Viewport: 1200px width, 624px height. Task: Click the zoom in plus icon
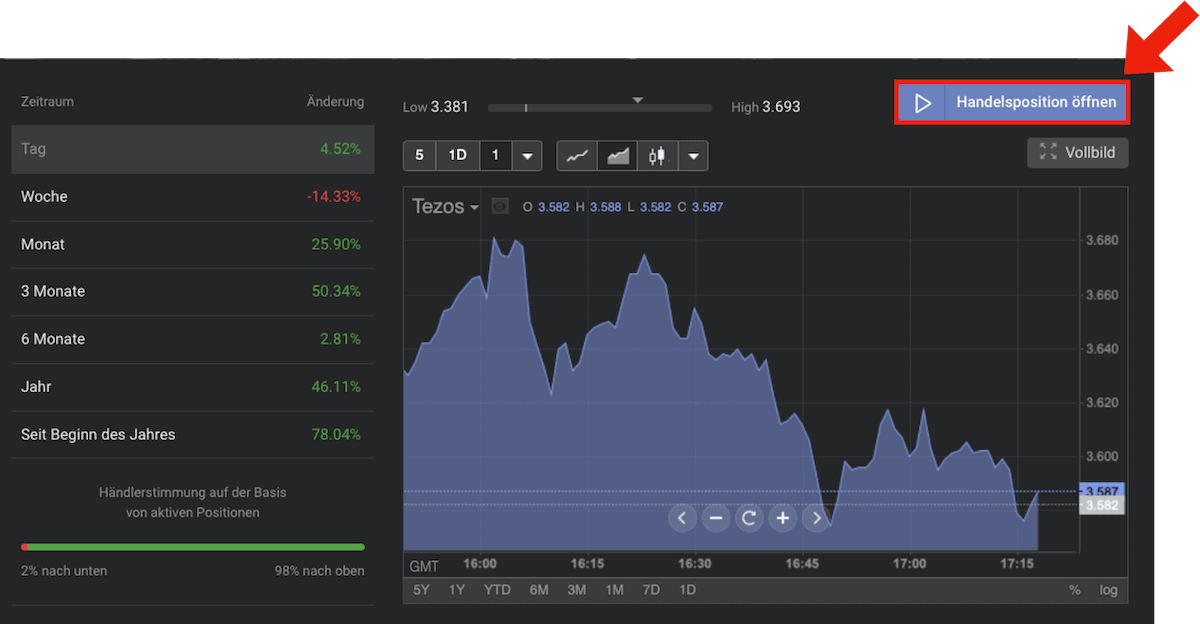[783, 518]
